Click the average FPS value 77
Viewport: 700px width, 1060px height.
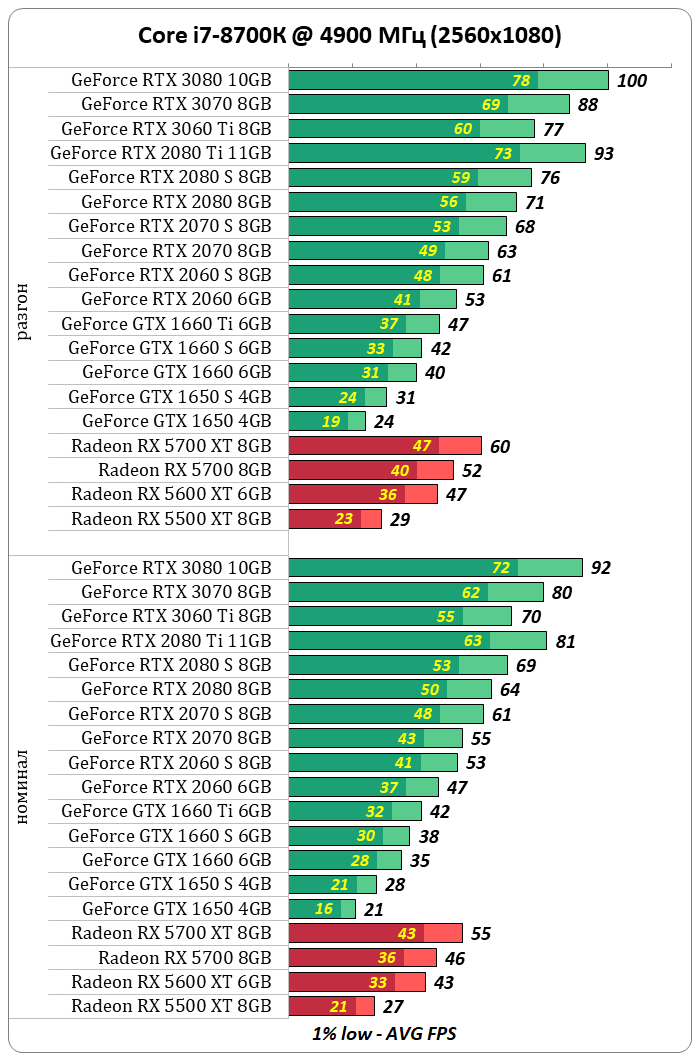click(553, 129)
